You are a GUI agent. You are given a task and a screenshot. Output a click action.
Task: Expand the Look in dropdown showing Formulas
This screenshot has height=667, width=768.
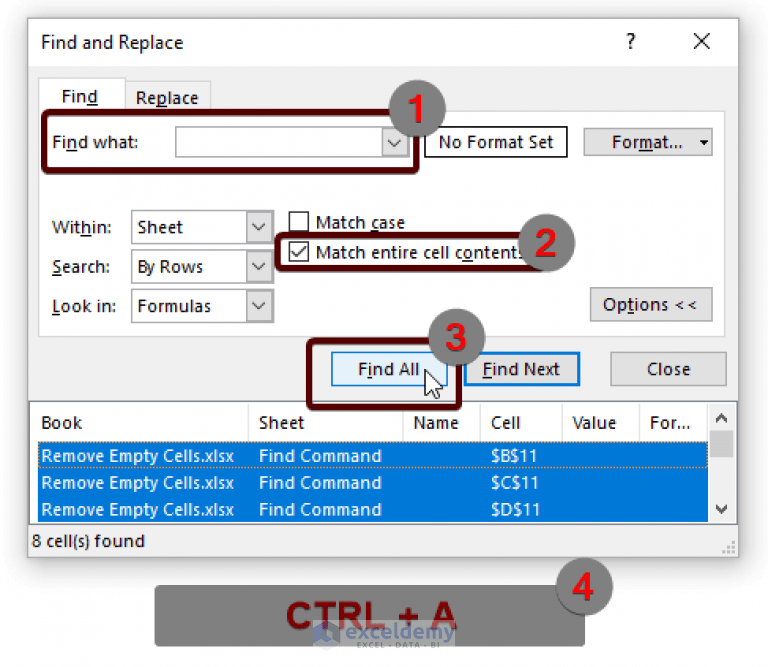(259, 306)
